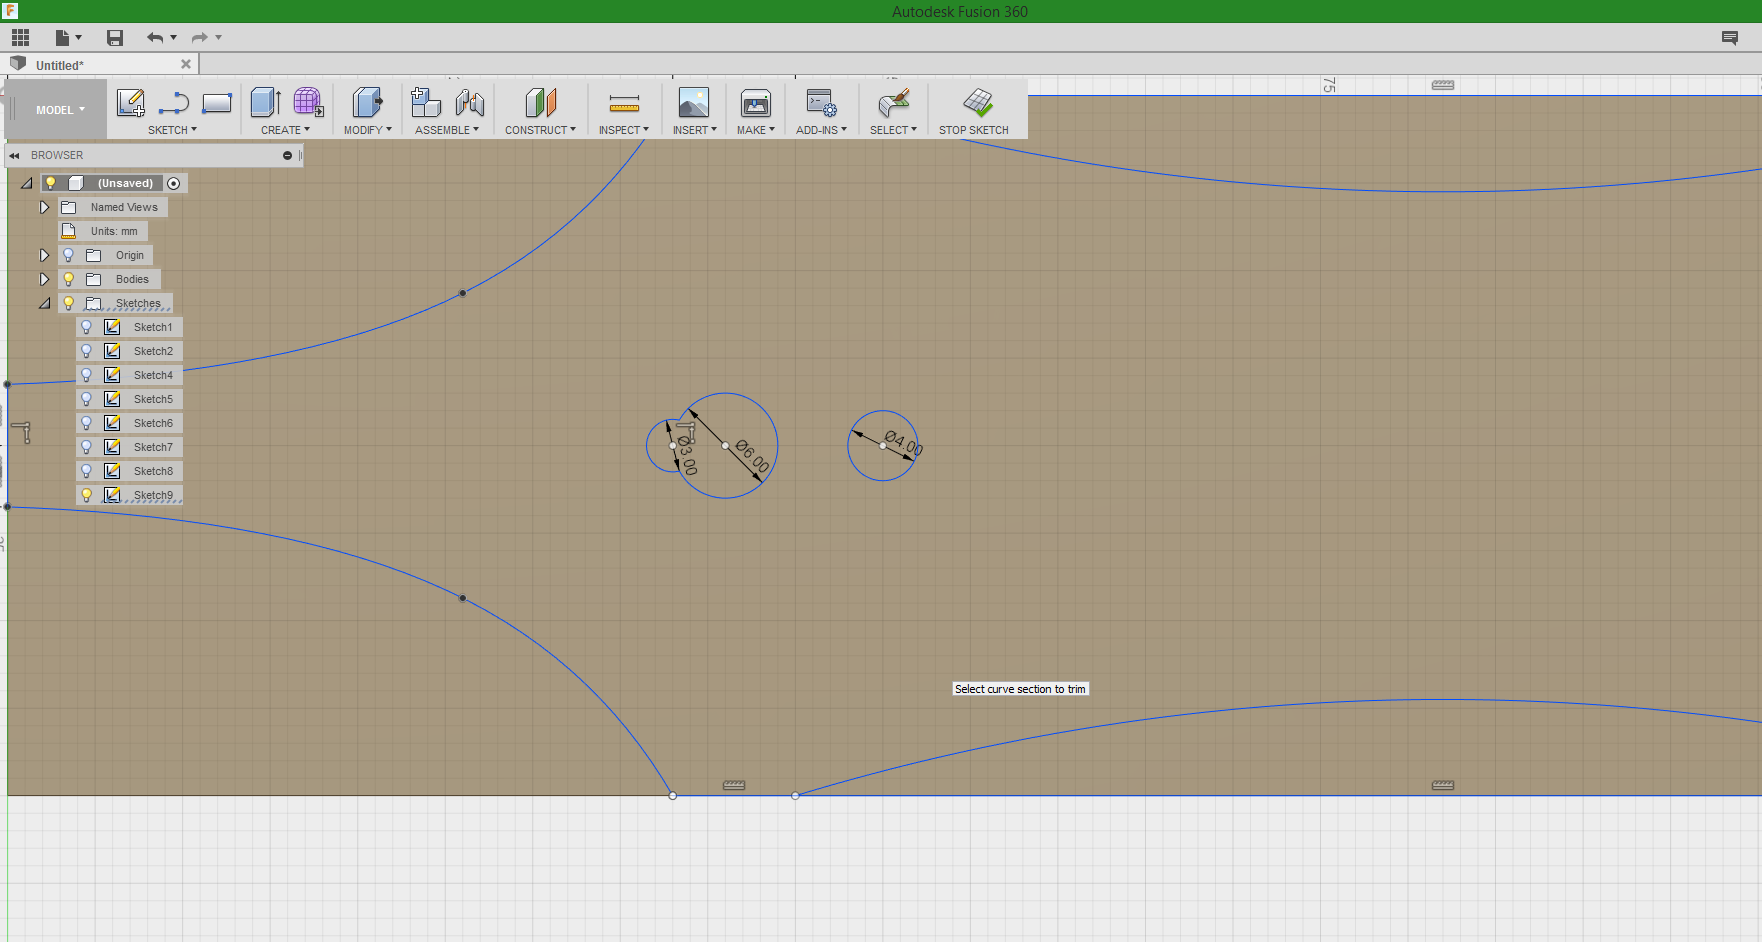Select the Select tool icon
The image size is (1762, 942).
coord(893,102)
